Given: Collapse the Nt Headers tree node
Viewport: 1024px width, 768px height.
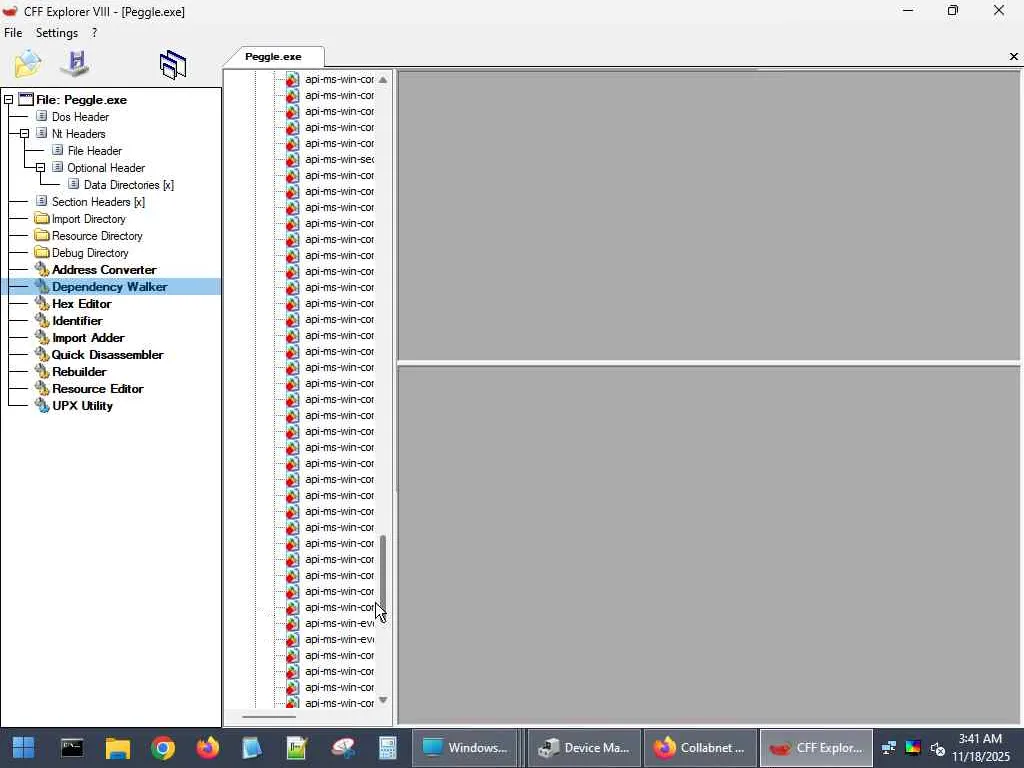Looking at the screenshot, I should pyautogui.click(x=24, y=134).
